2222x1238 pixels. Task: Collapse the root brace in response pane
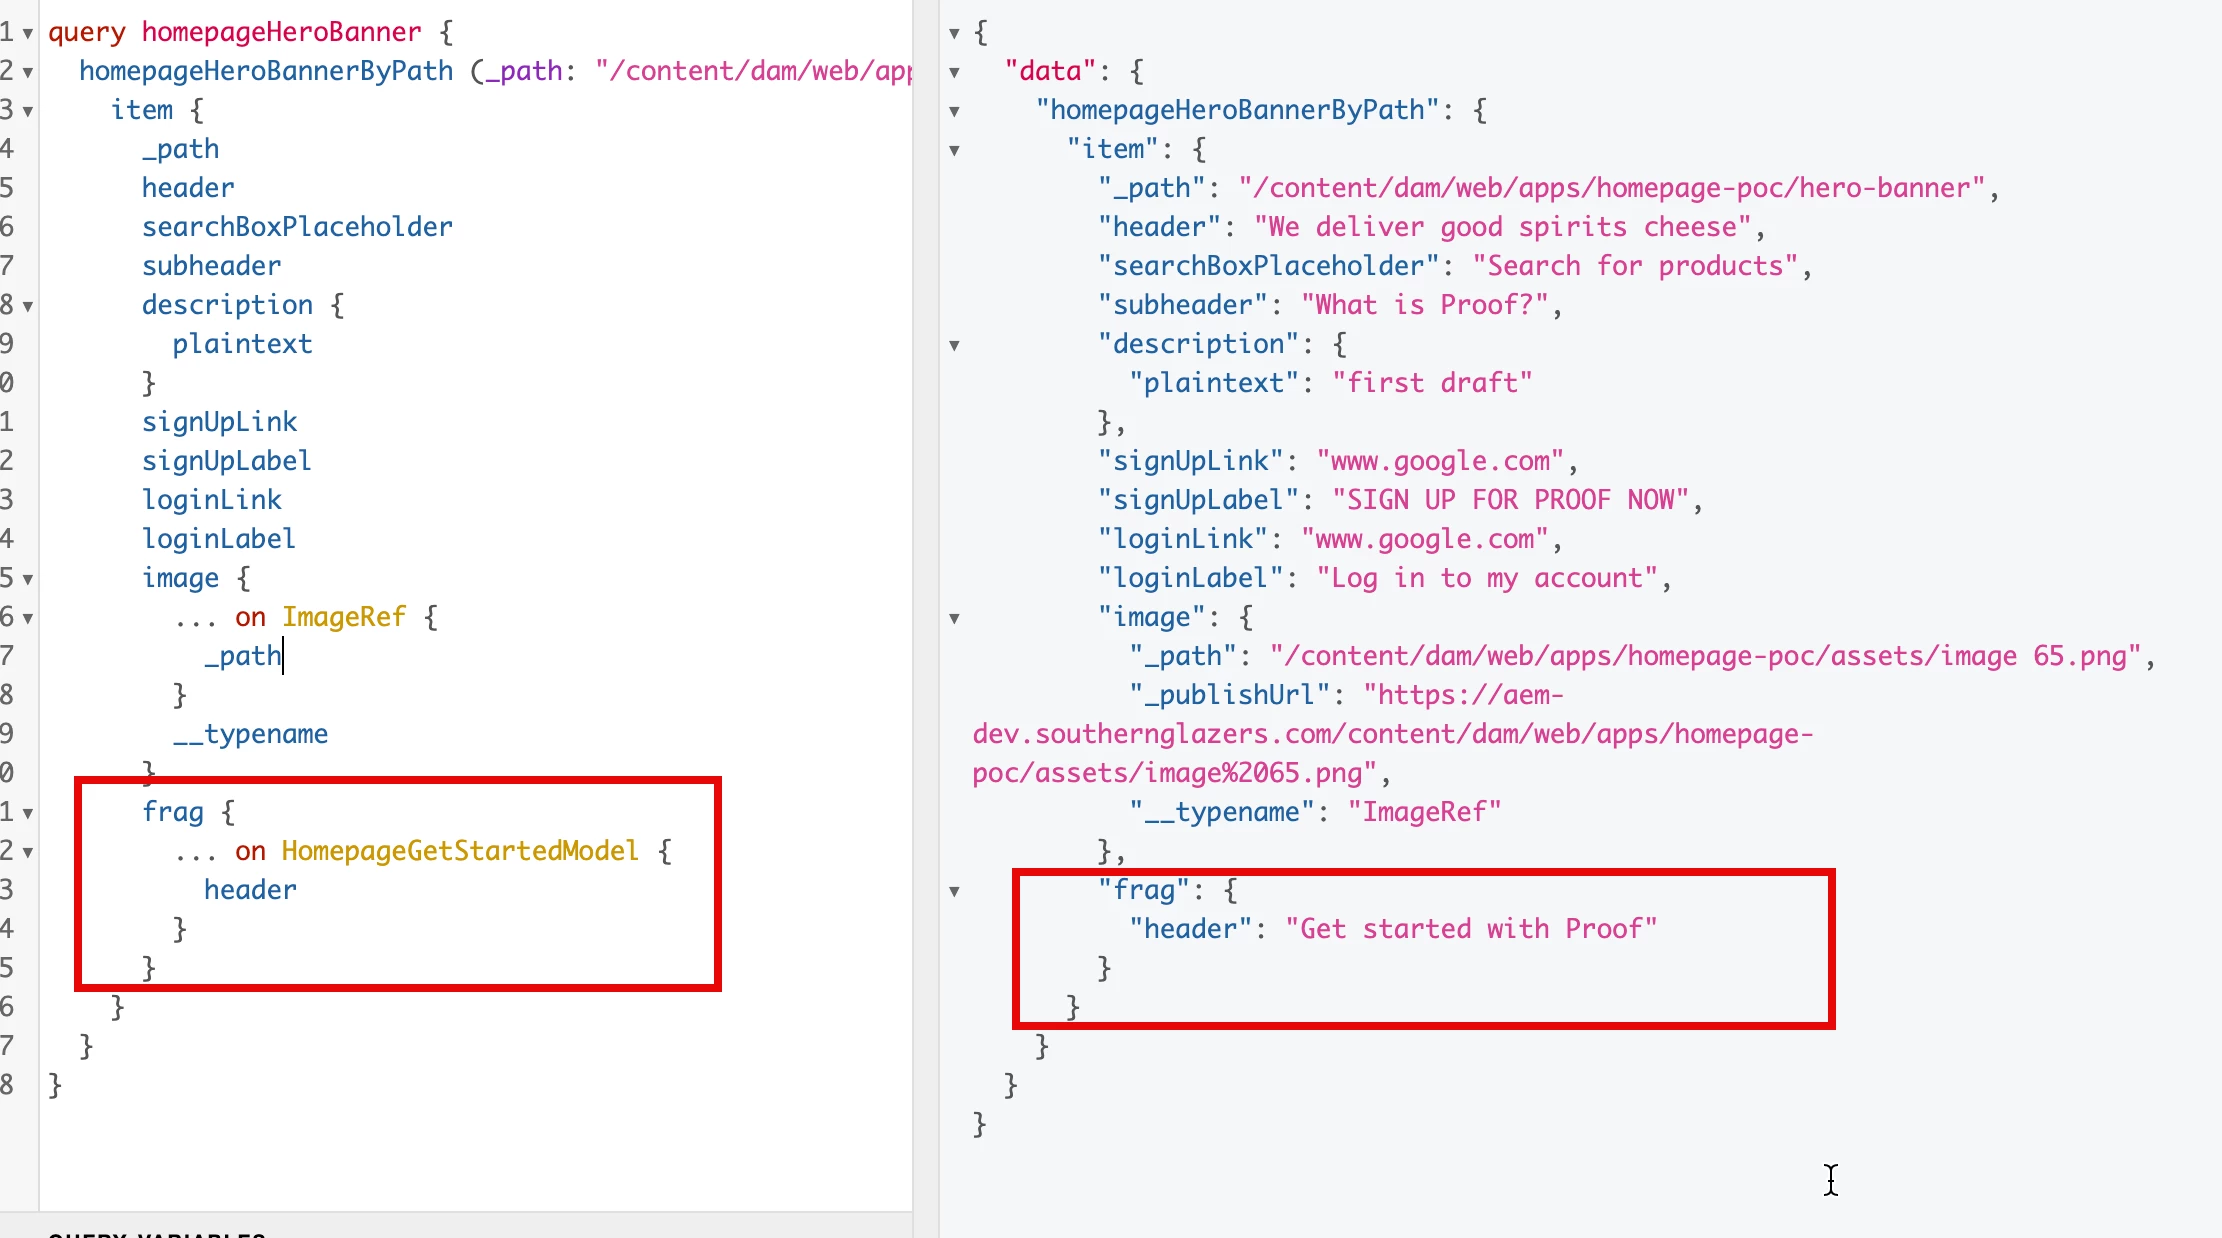pos(954,33)
